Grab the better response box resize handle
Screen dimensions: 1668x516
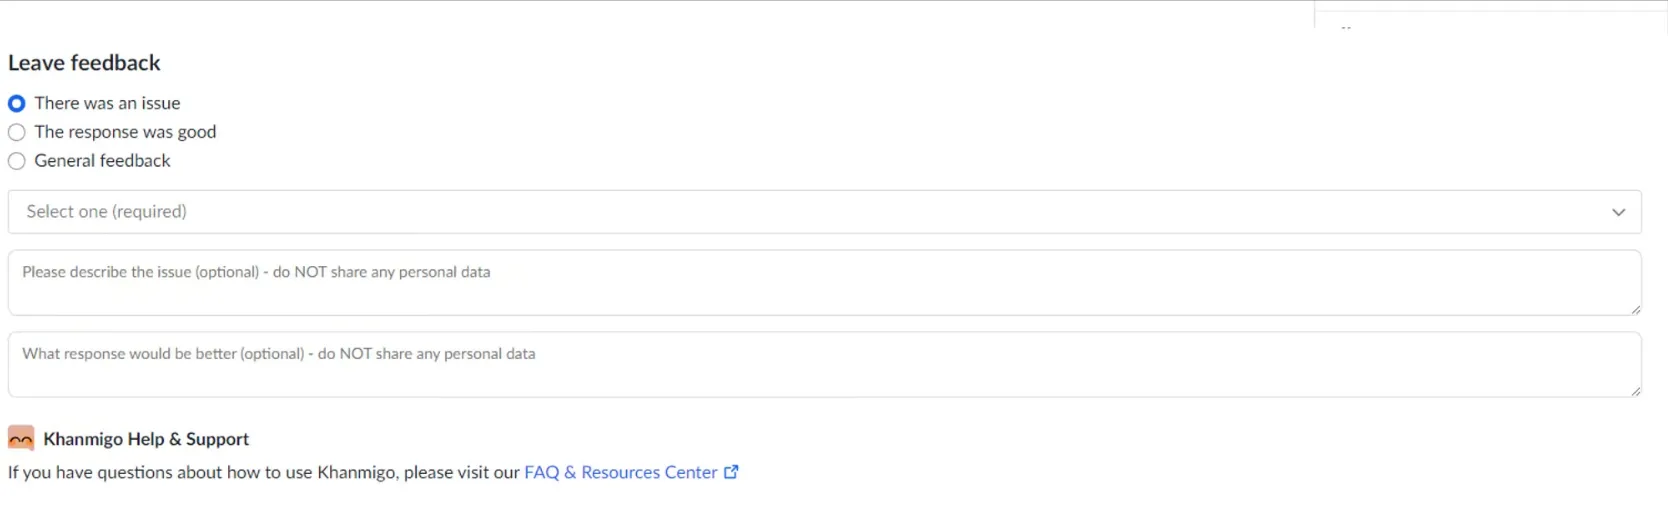(1635, 391)
